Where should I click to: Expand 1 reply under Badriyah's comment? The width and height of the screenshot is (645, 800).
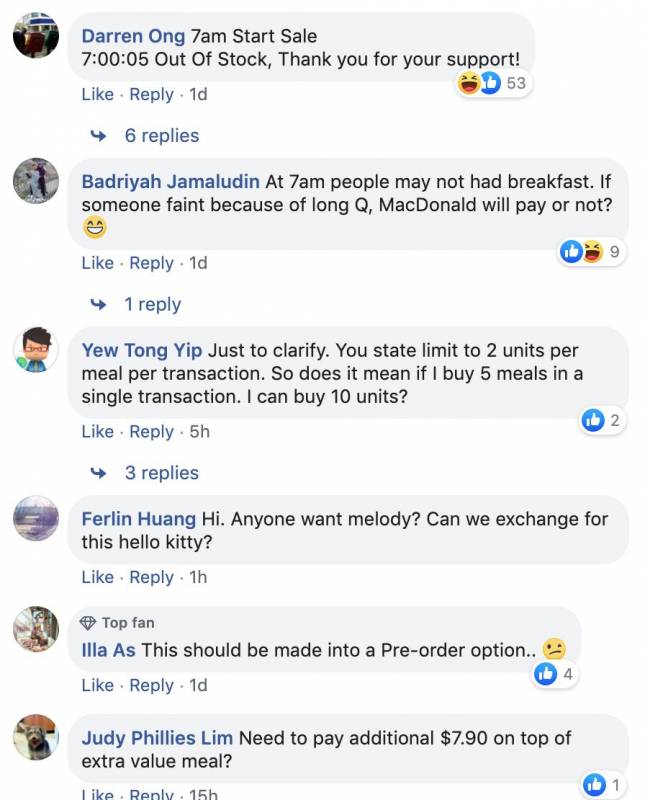click(x=152, y=304)
